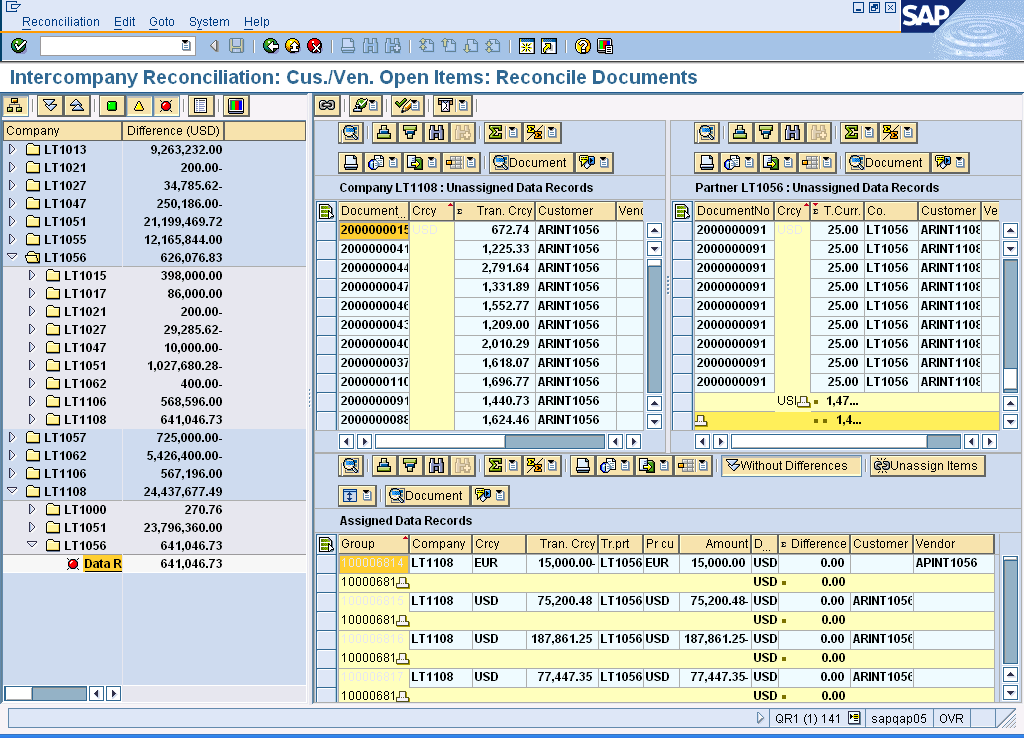Click the horizontal scrollbar of Partner LT1056 grid
The image size is (1024, 738).
pos(846,441)
